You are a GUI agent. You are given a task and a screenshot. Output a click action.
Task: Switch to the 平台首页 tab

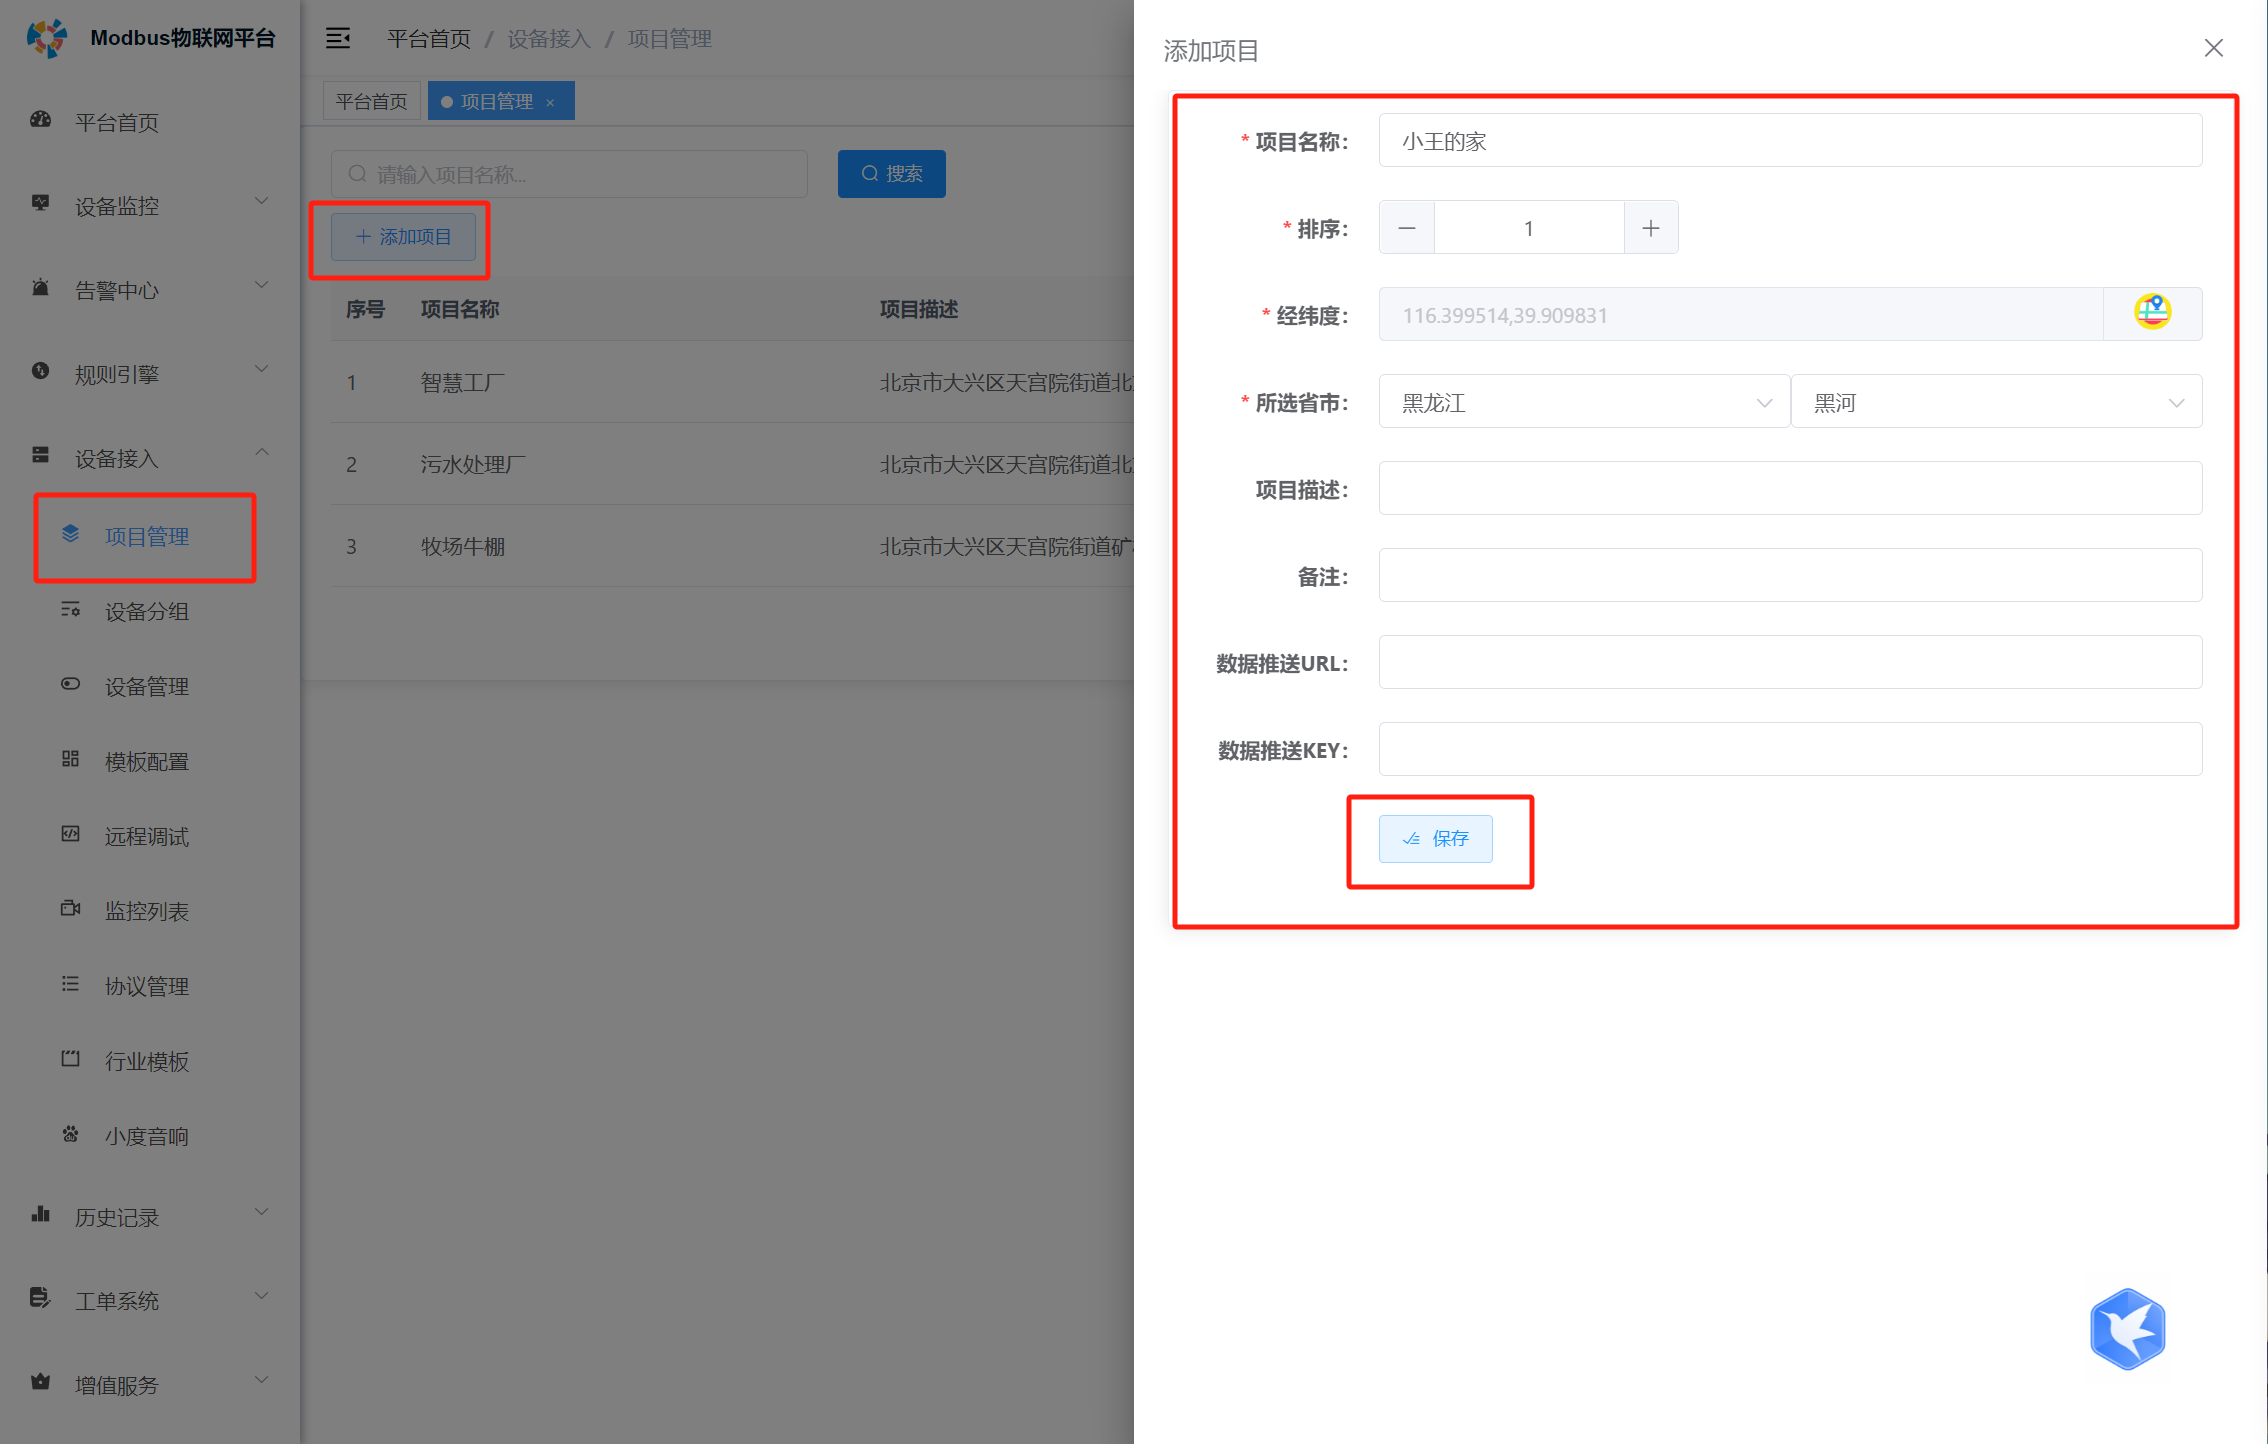pos(371,101)
